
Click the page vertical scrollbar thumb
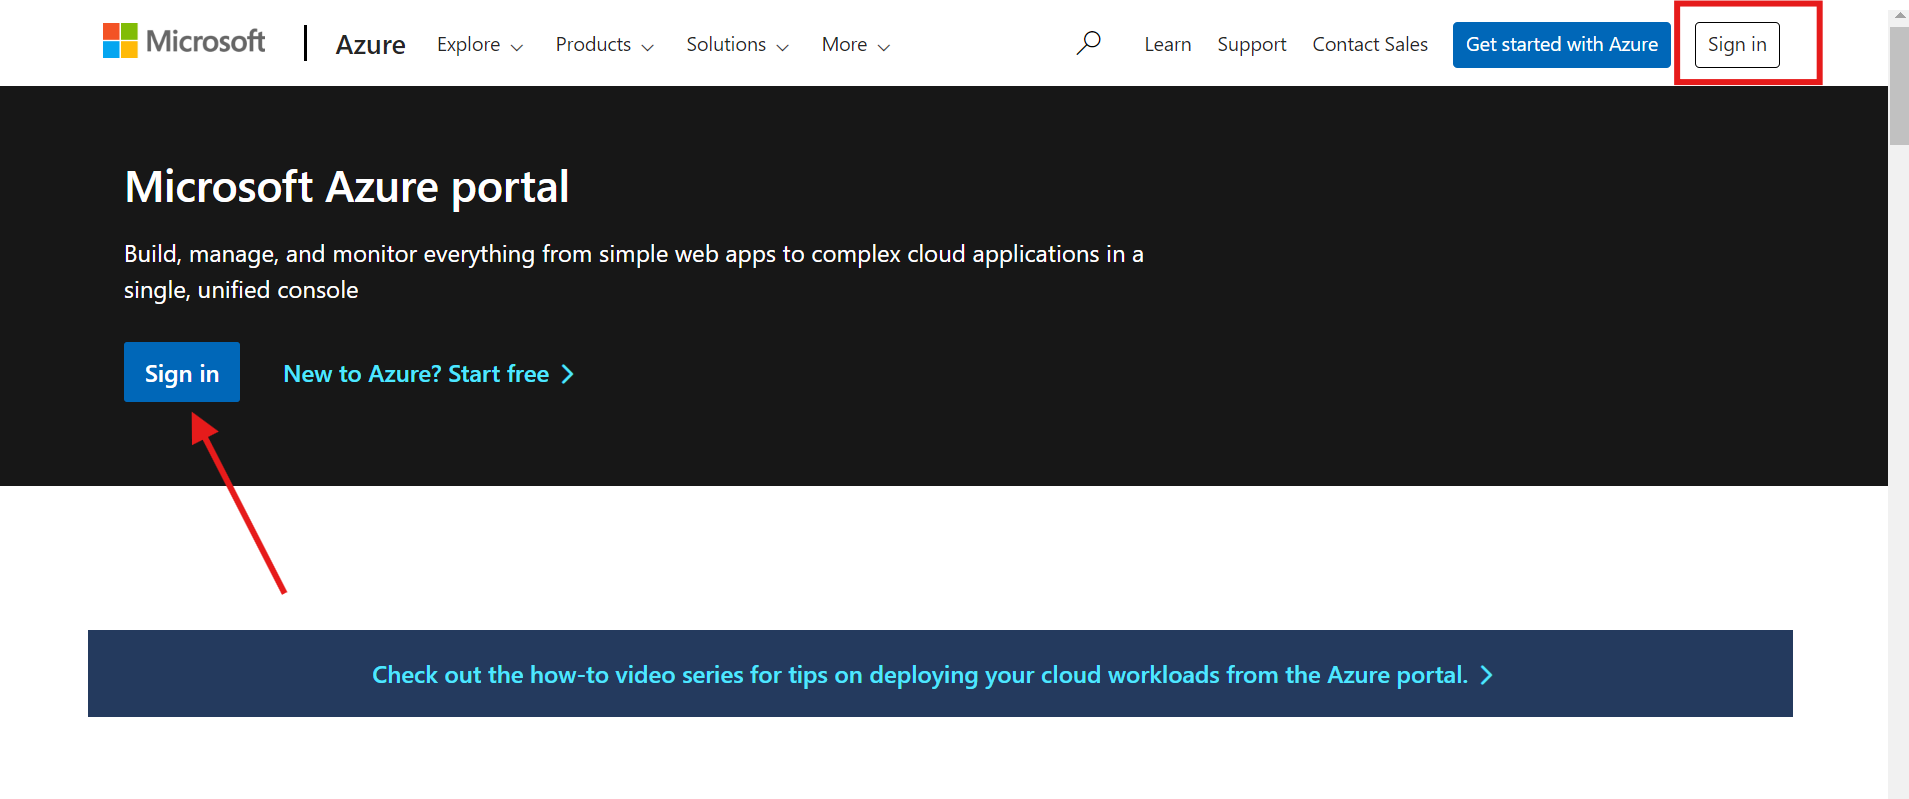coord(1898,85)
